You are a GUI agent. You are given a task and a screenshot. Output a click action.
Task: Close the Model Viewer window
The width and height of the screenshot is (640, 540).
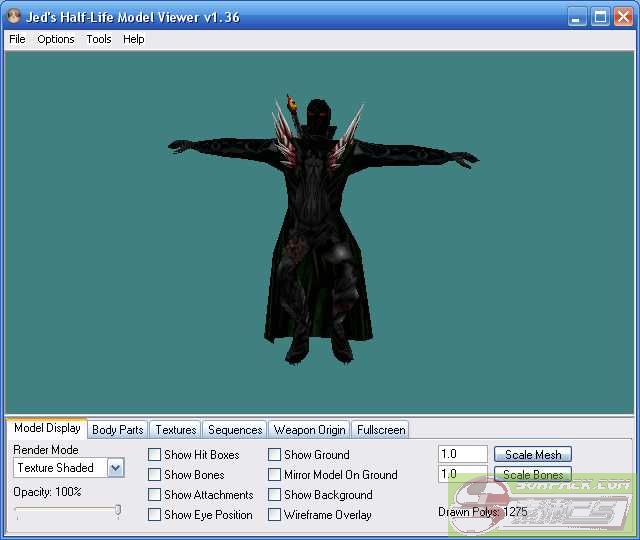click(x=624, y=17)
